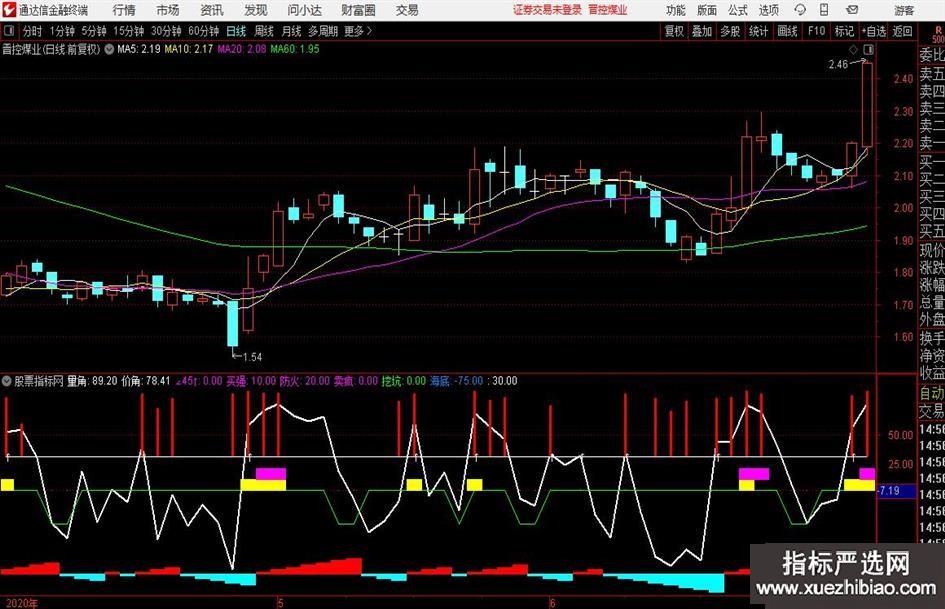The height and width of the screenshot is (609, 945).
Task: Switch to 60分钟 period tab
Action: coord(203,31)
